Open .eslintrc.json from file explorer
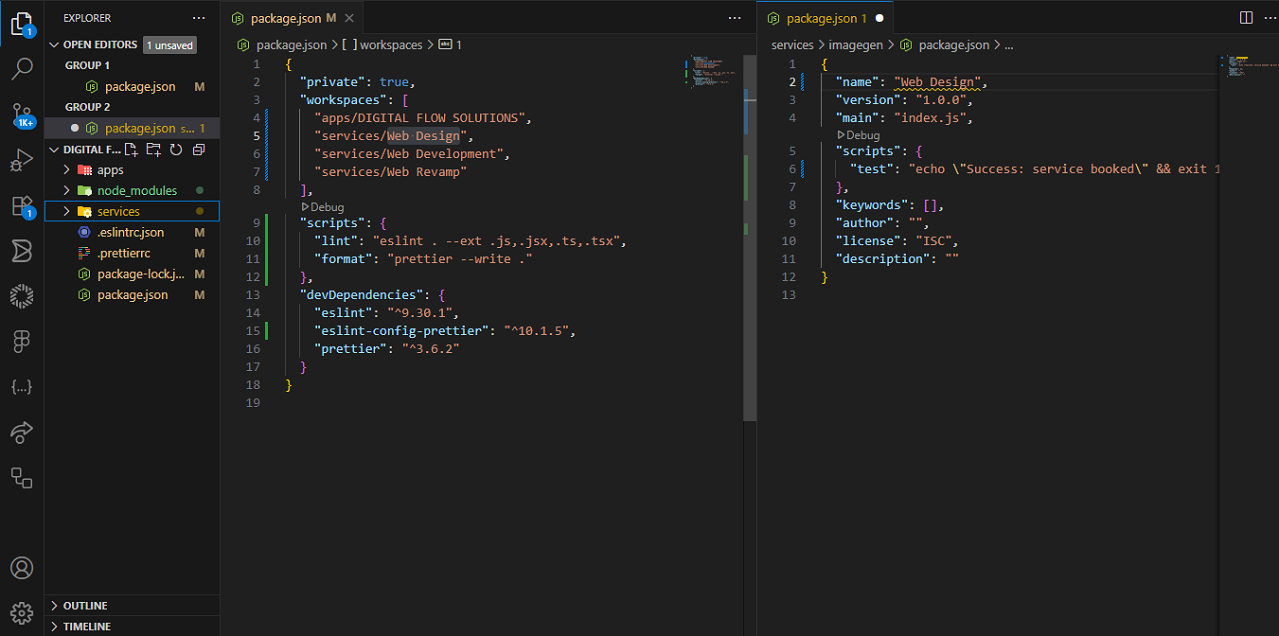The width and height of the screenshot is (1279, 636). tap(130, 233)
